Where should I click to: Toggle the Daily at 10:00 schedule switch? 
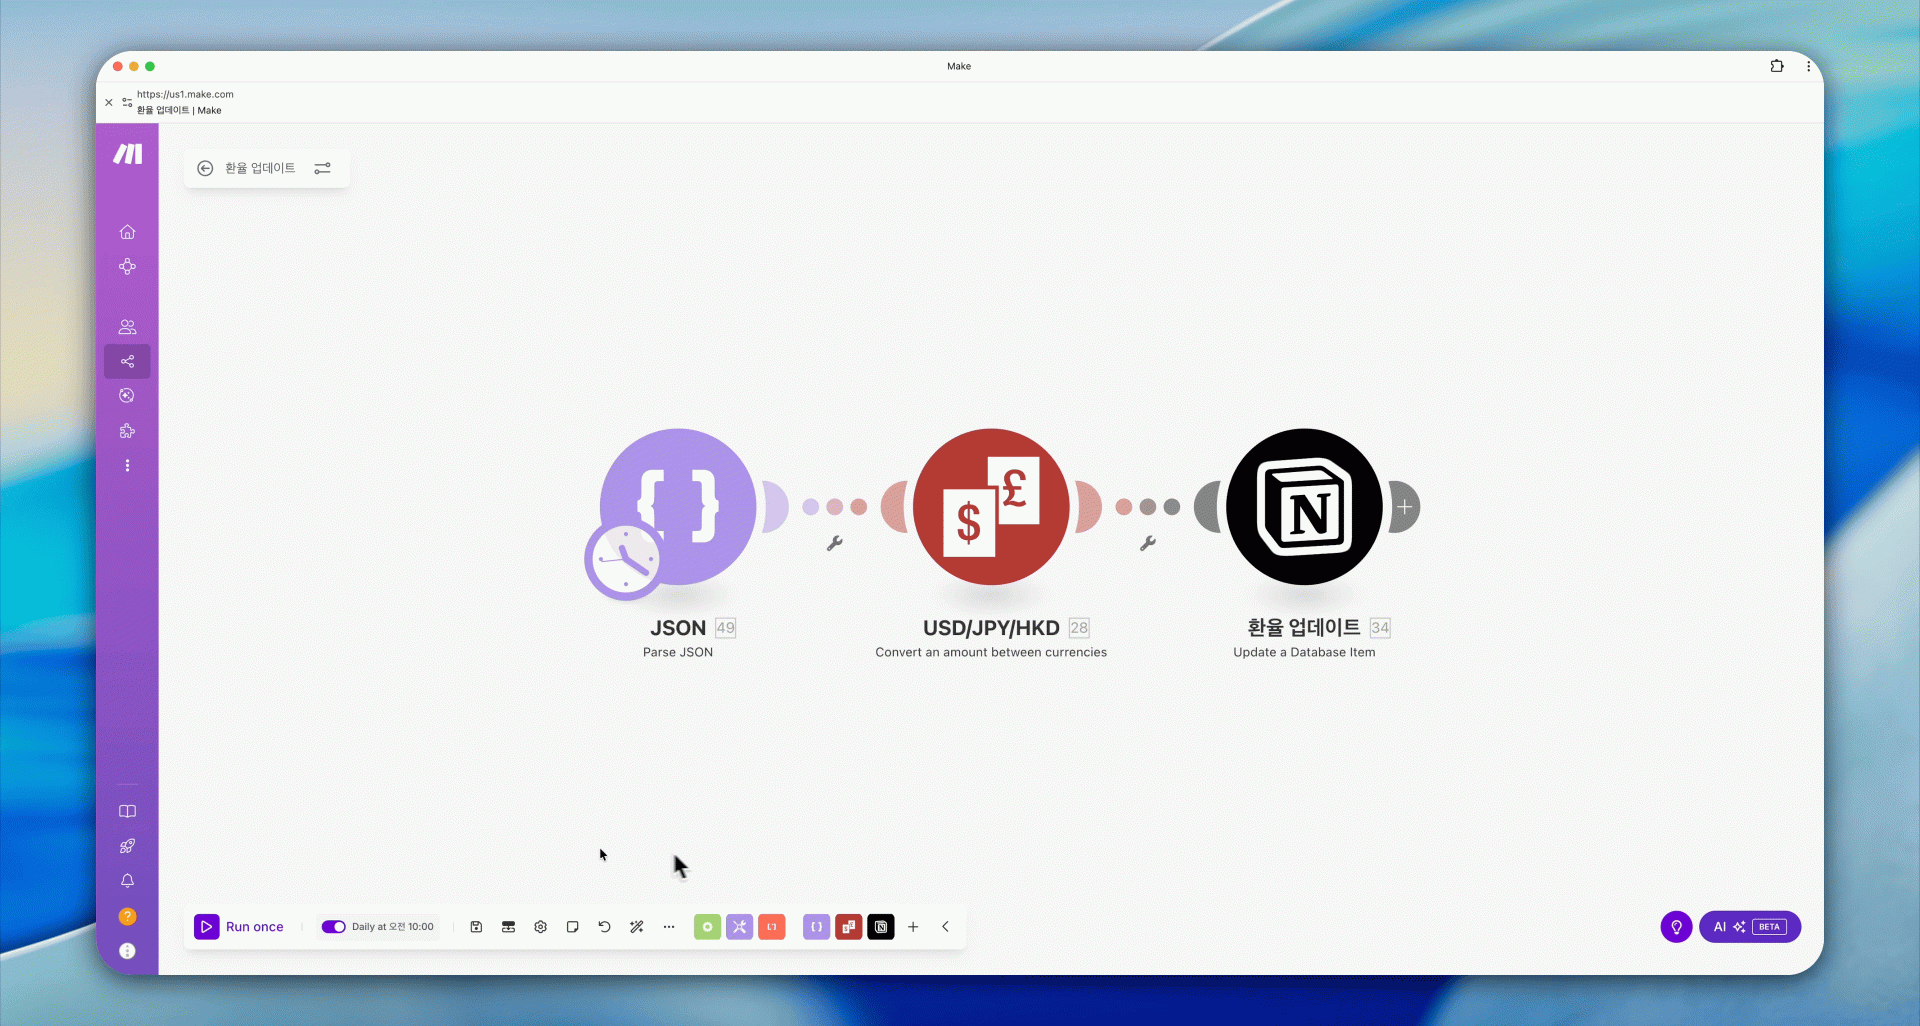[x=333, y=927]
